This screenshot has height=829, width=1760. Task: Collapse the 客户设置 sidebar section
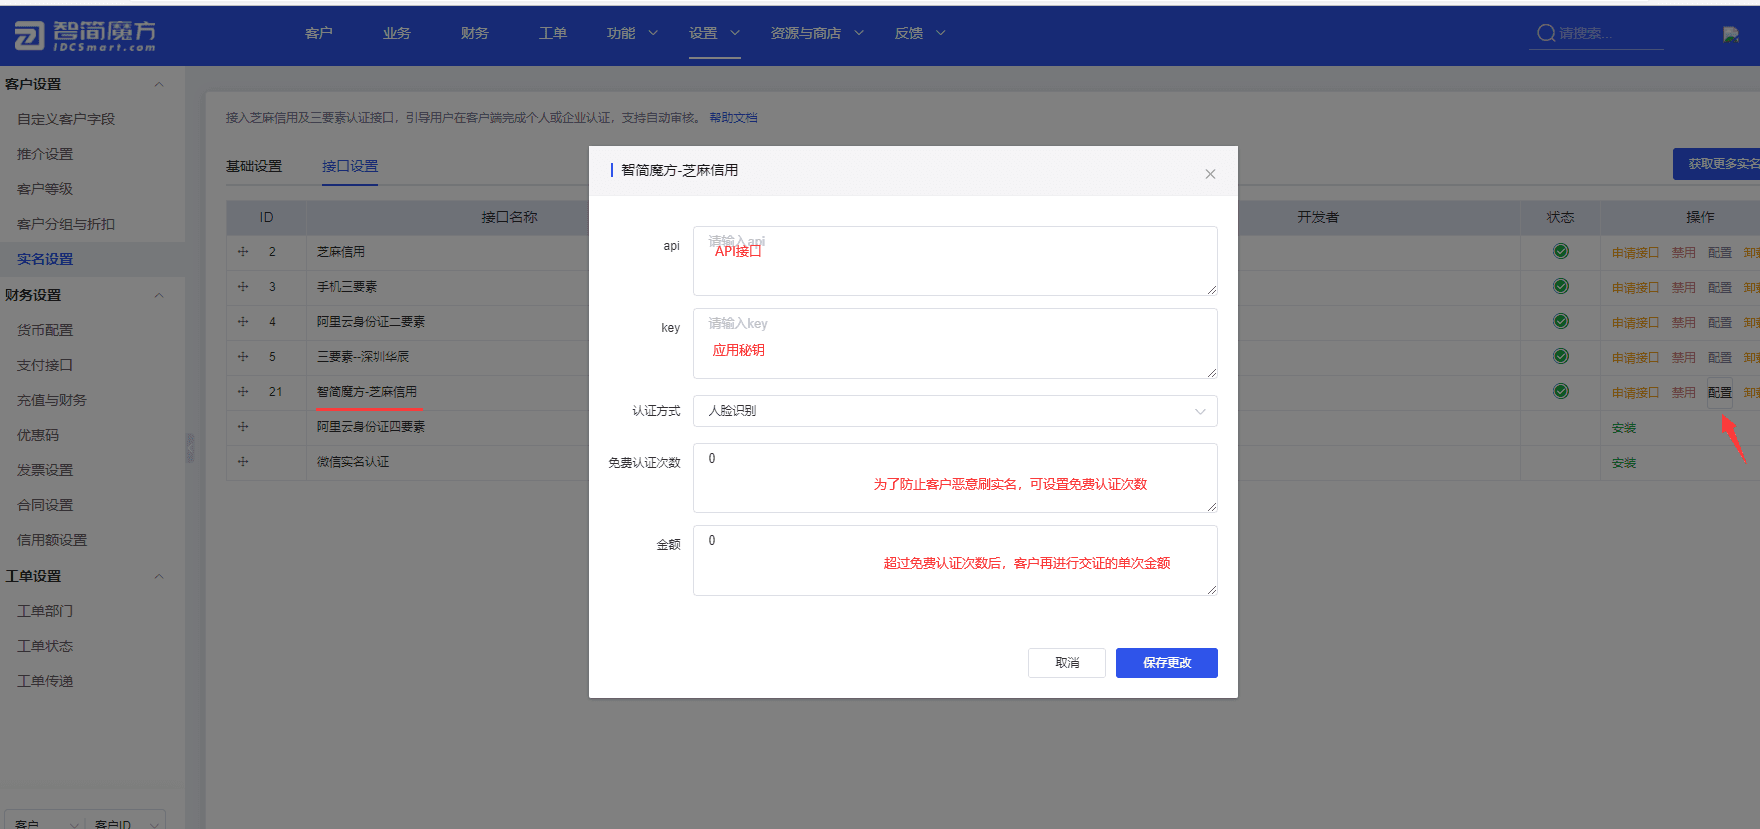159,84
